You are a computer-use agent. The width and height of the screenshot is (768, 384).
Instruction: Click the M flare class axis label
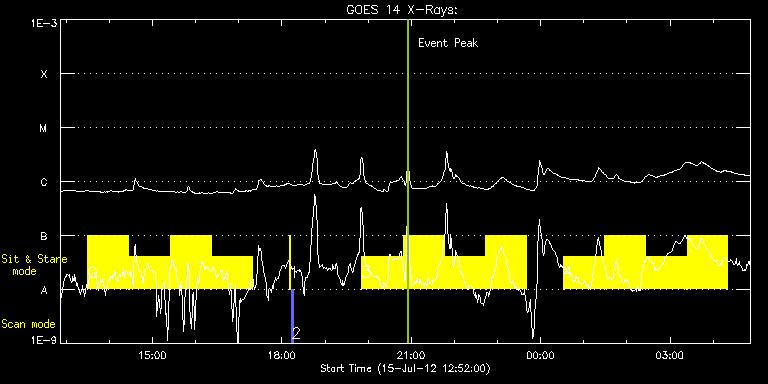pos(44,128)
